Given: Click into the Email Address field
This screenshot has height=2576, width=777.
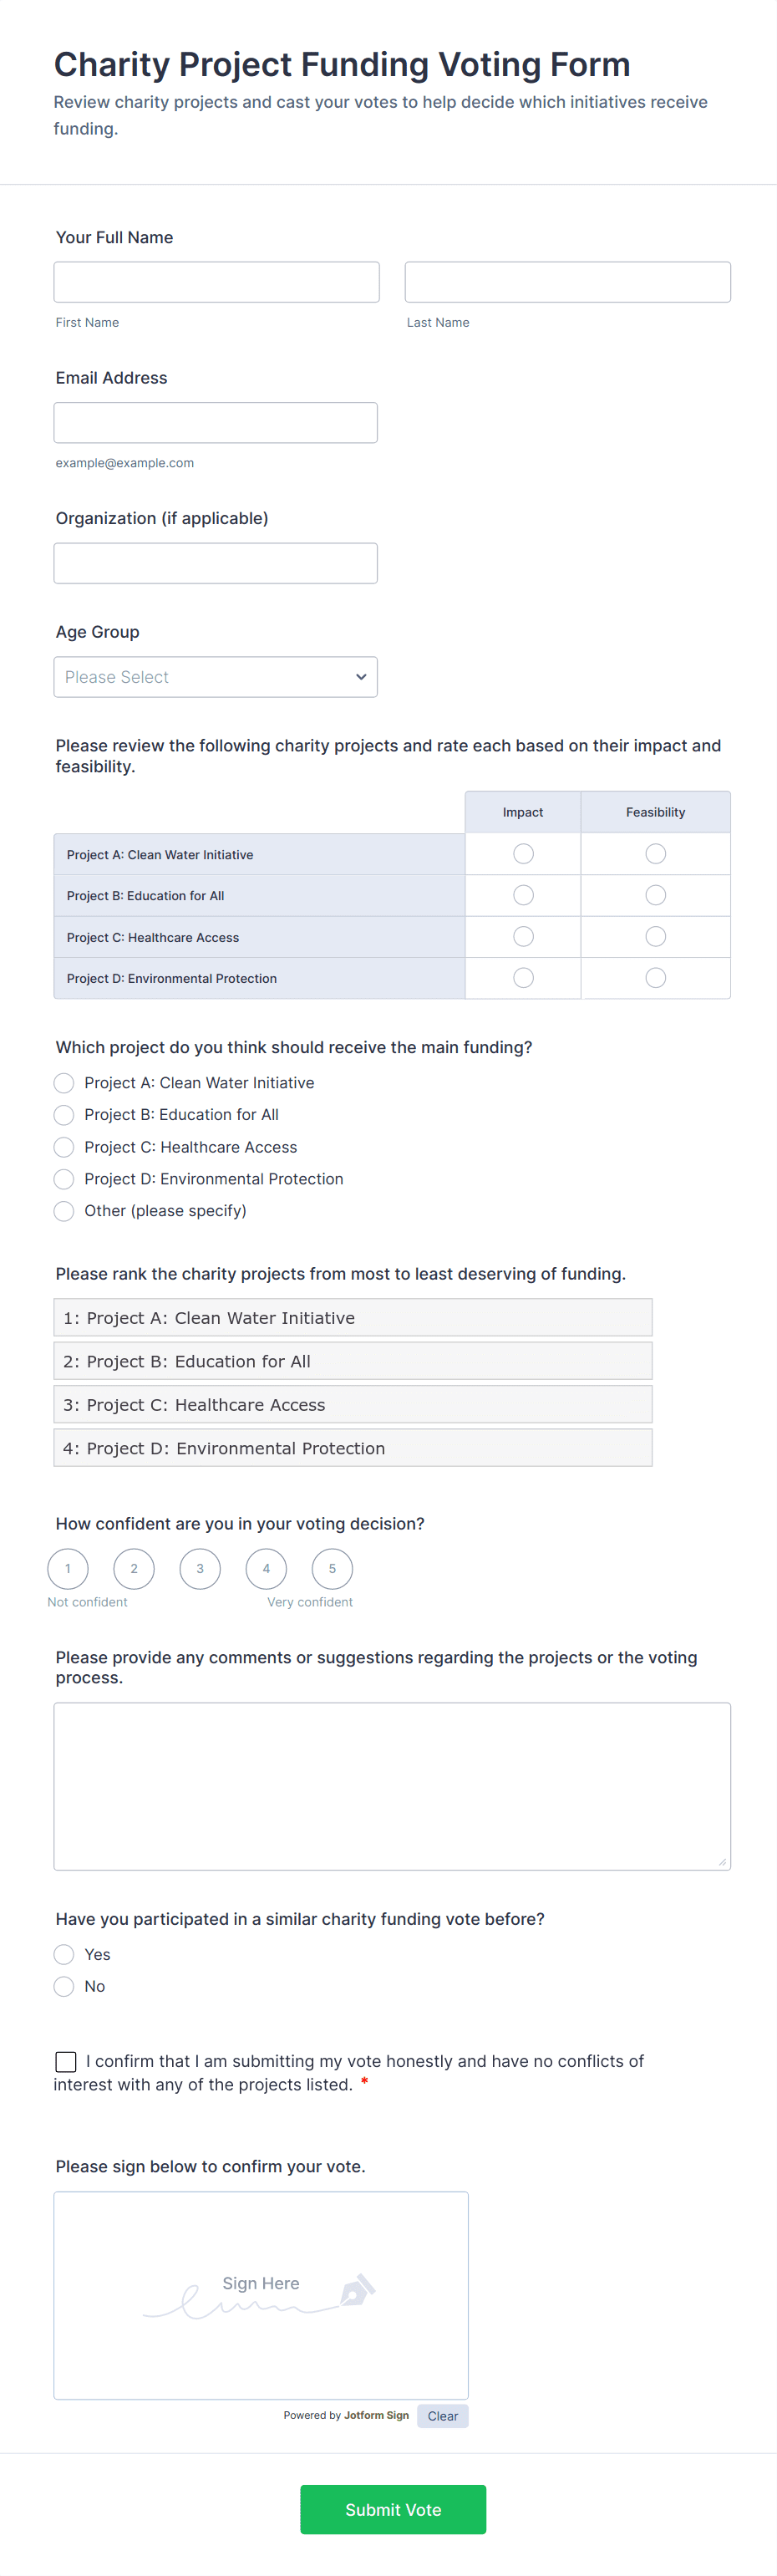Looking at the screenshot, I should 215,423.
